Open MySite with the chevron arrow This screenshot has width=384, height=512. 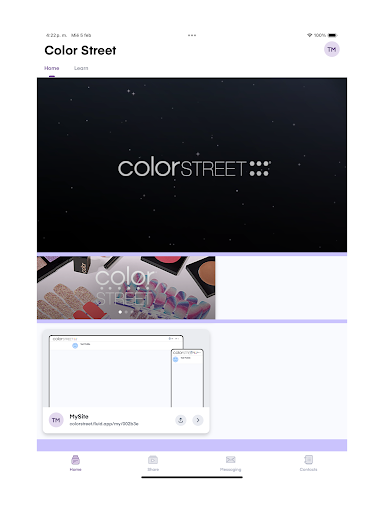click(198, 420)
